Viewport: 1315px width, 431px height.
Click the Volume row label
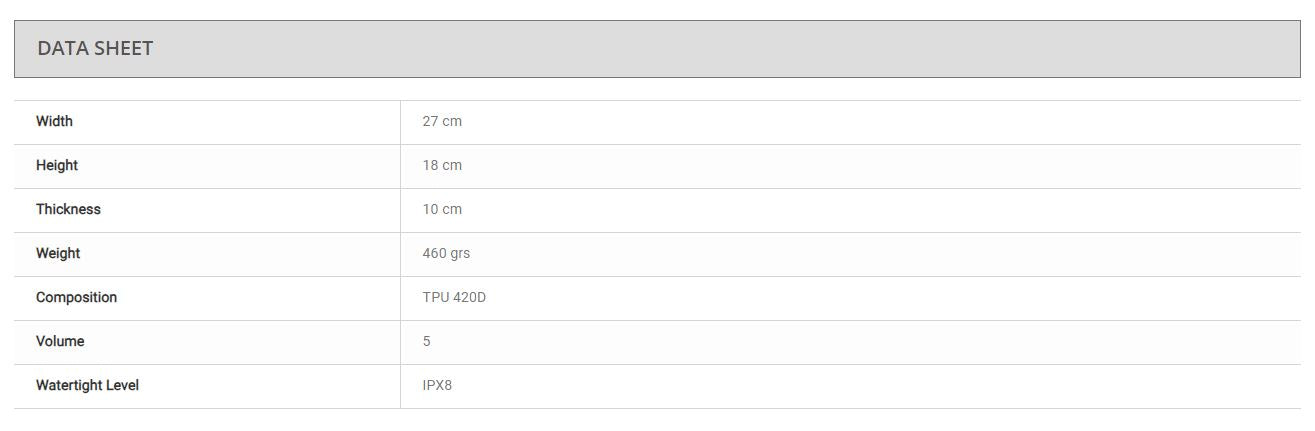pos(60,341)
